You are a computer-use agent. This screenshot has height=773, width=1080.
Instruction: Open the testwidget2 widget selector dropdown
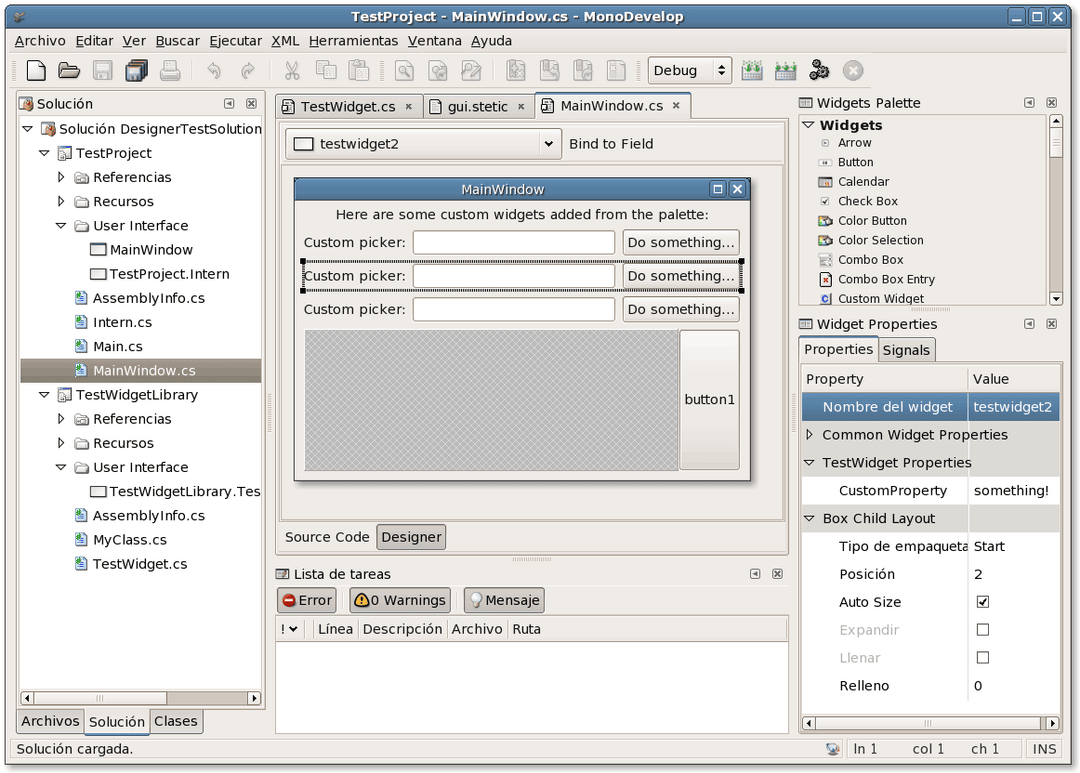[547, 143]
